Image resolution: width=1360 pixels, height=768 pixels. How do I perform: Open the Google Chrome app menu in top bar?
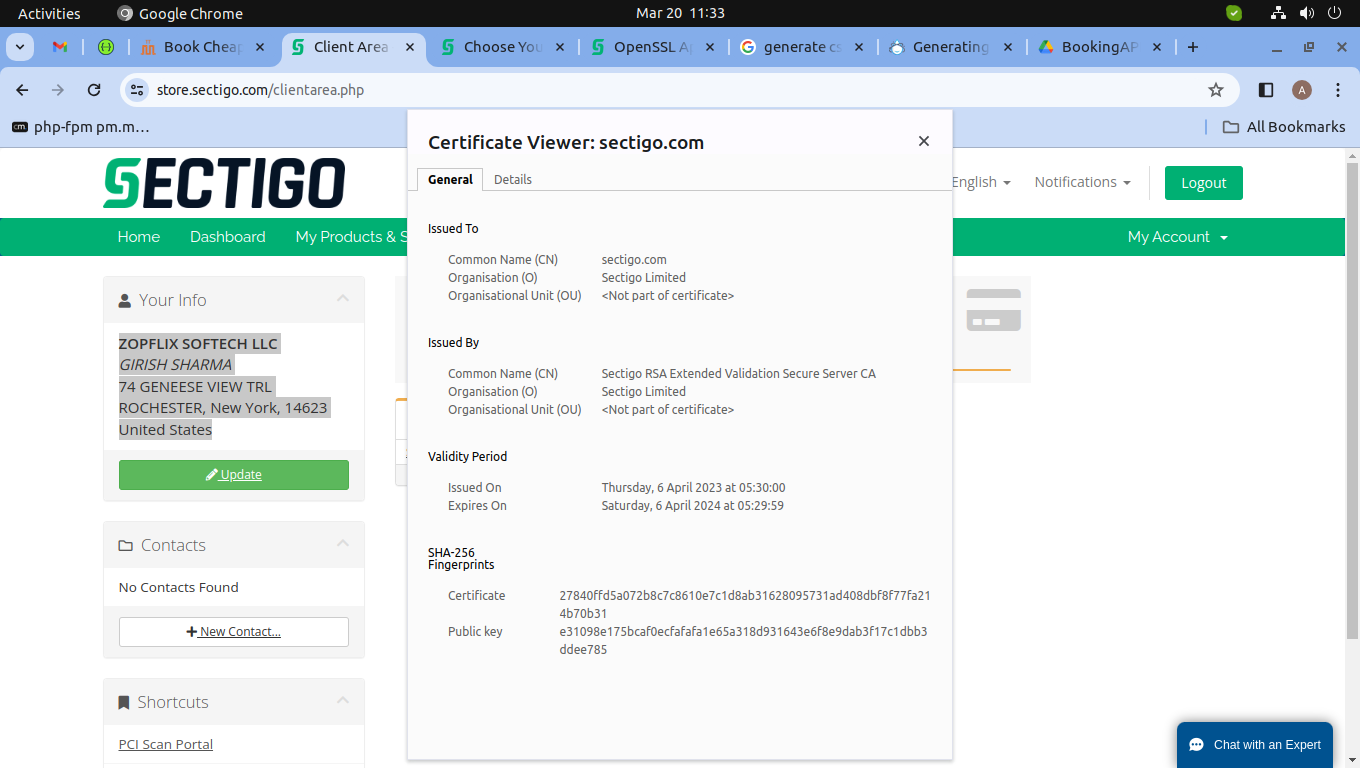tap(180, 13)
